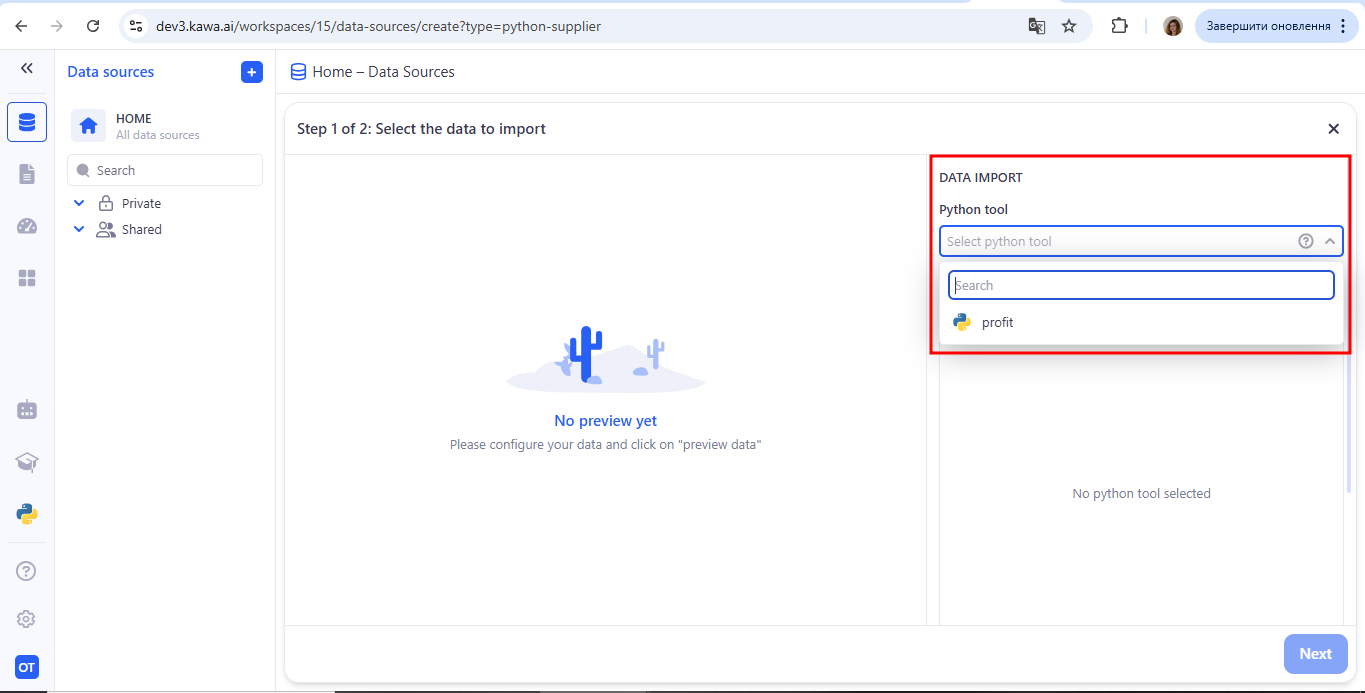Collapse the left sidebar with double chevron
Image resolution: width=1365 pixels, height=693 pixels.
(27, 68)
